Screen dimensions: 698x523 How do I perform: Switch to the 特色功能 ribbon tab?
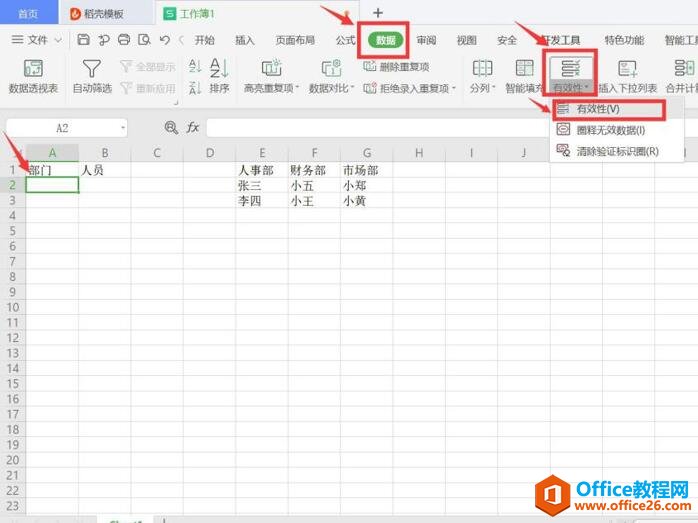[x=624, y=40]
